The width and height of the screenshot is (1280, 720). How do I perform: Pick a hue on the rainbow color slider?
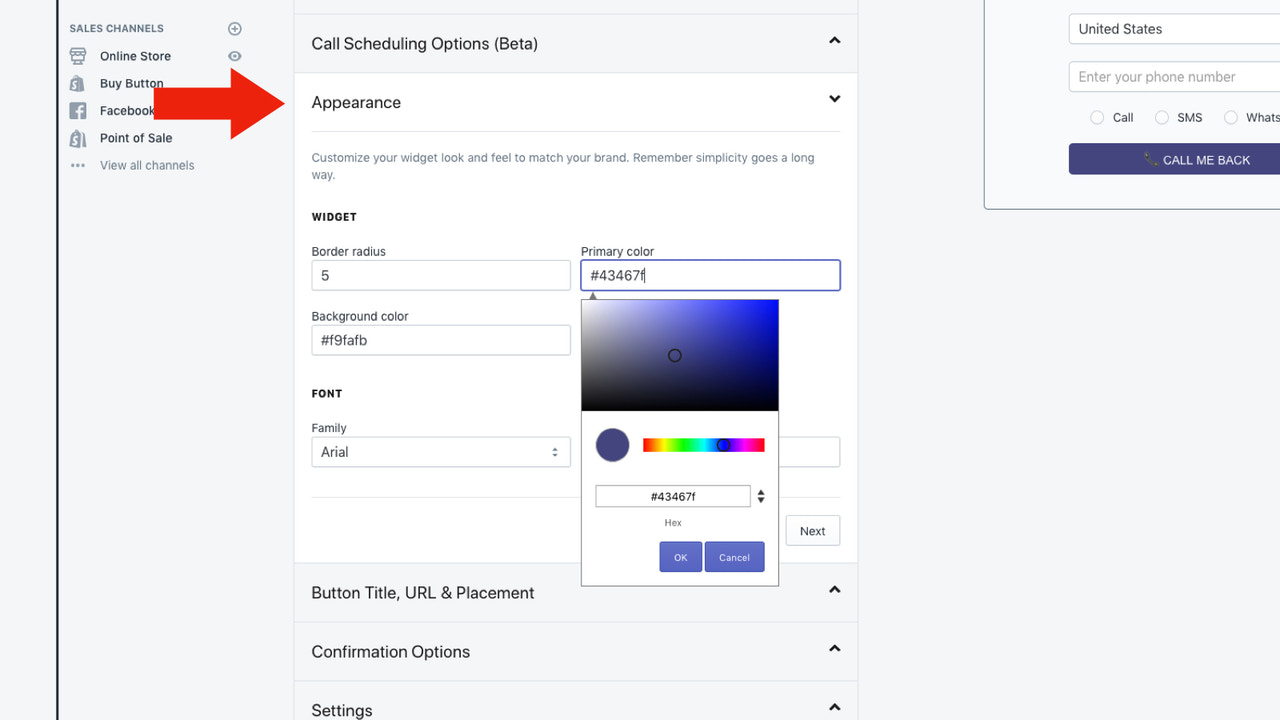coord(703,444)
